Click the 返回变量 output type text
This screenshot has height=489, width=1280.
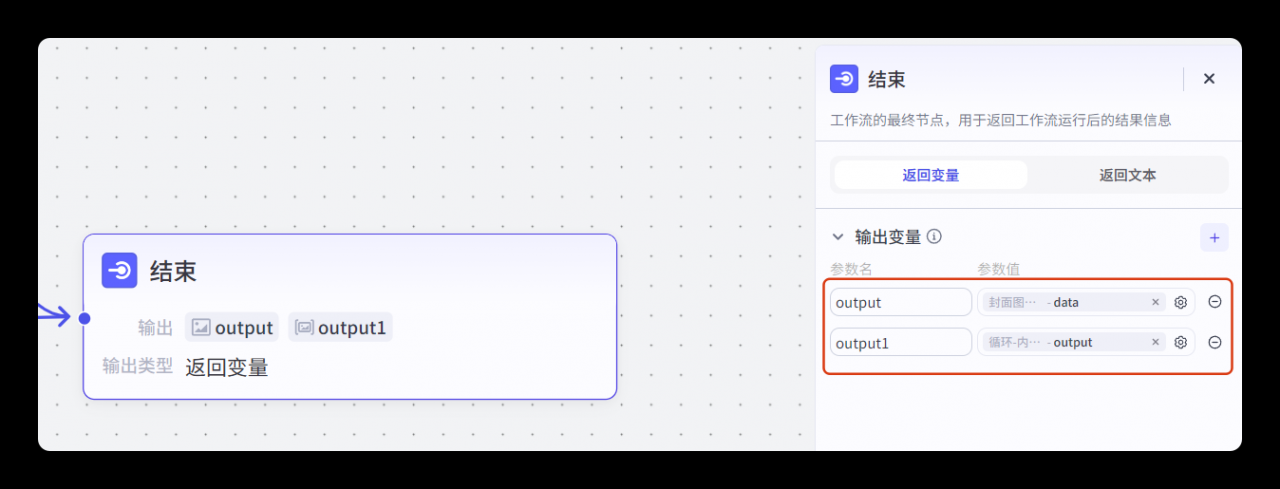[227, 367]
